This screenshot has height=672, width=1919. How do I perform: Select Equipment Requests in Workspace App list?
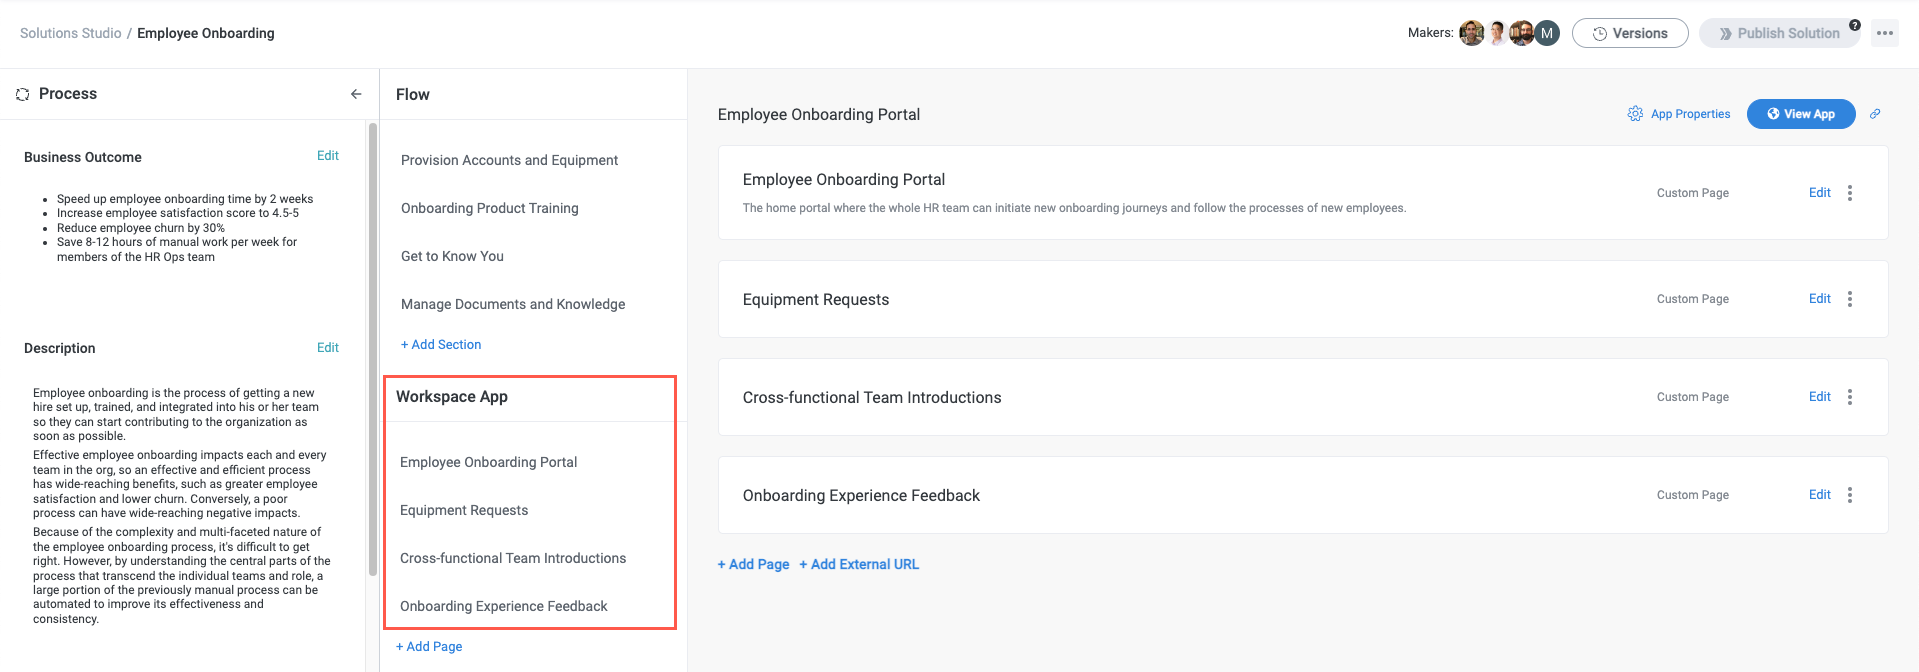(464, 510)
